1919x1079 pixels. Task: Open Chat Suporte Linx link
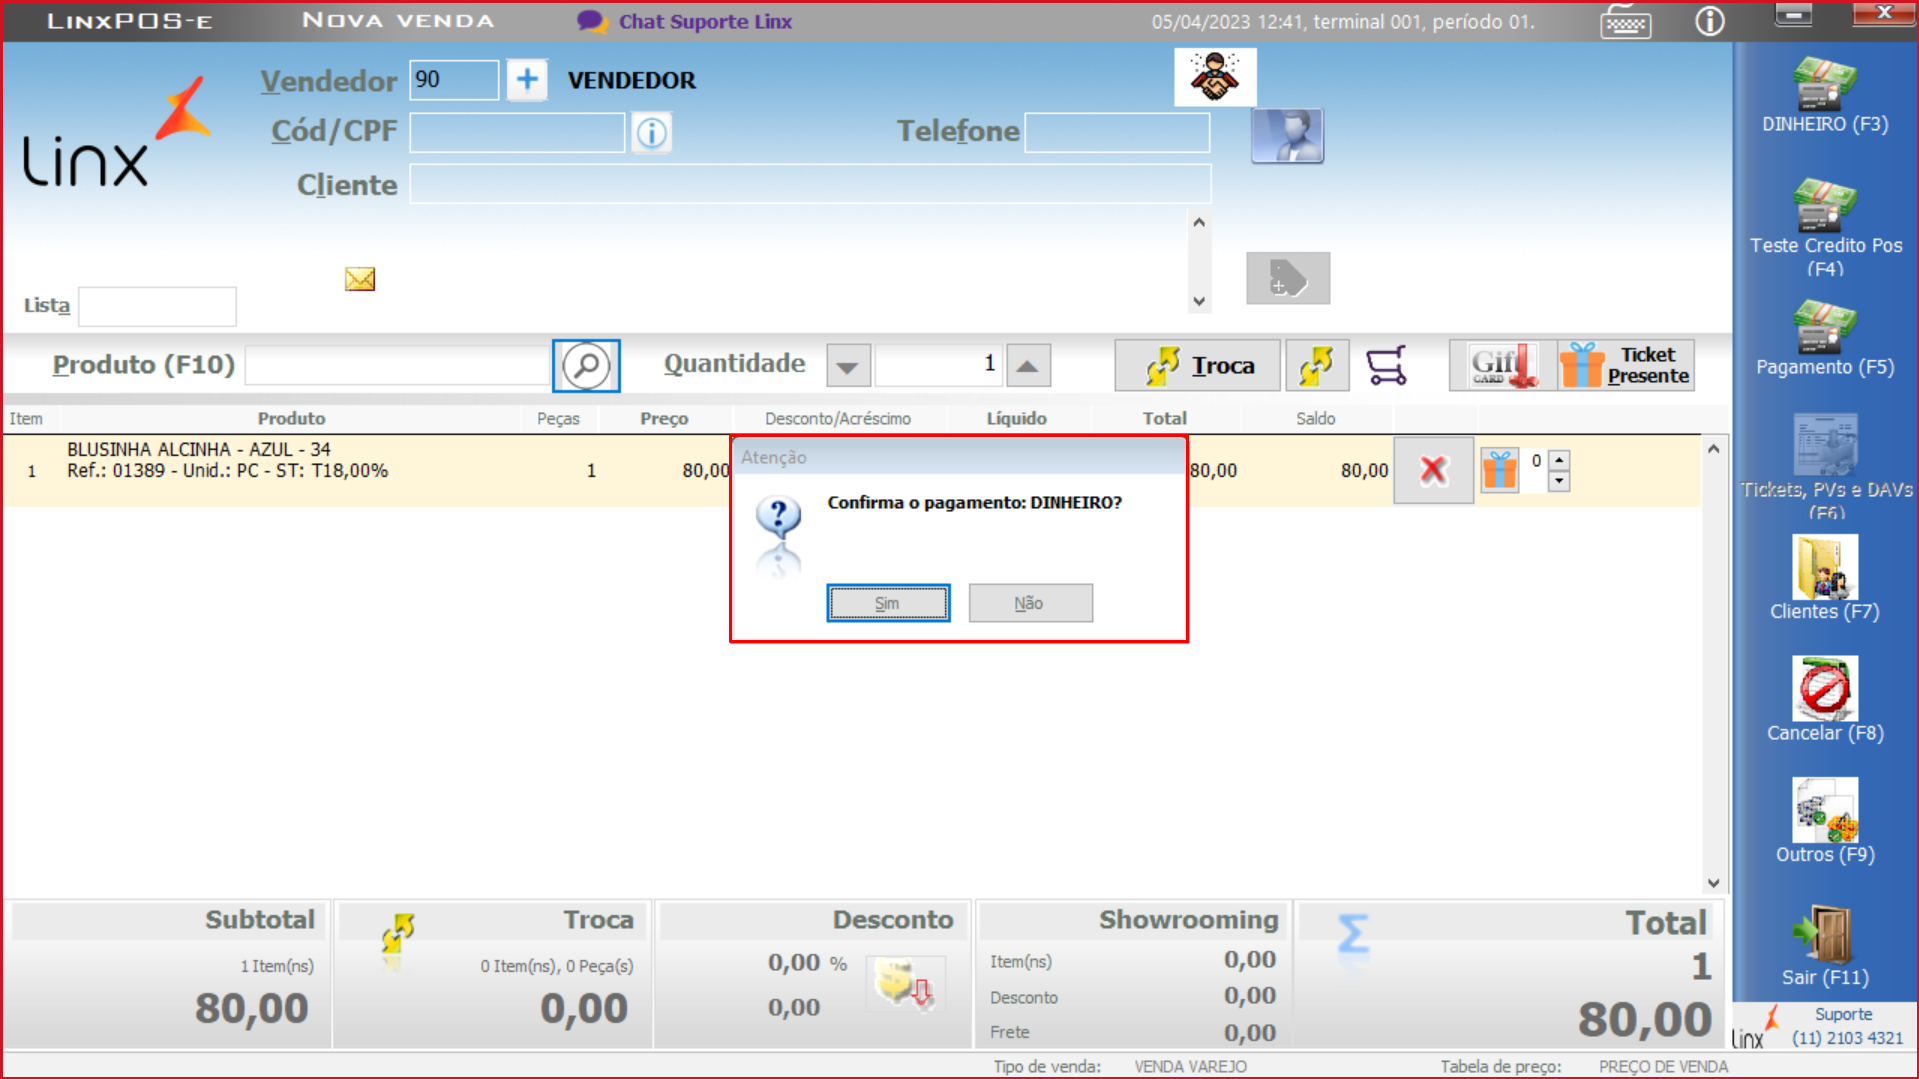[685, 21]
